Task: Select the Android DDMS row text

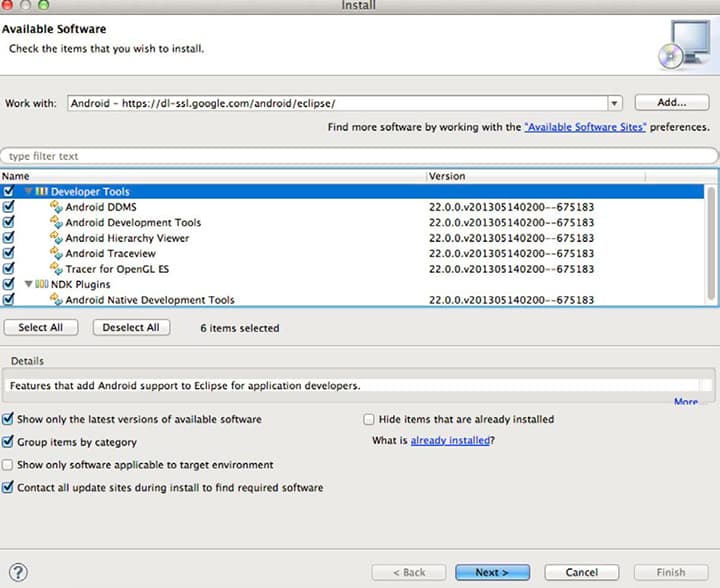Action: click(x=101, y=207)
